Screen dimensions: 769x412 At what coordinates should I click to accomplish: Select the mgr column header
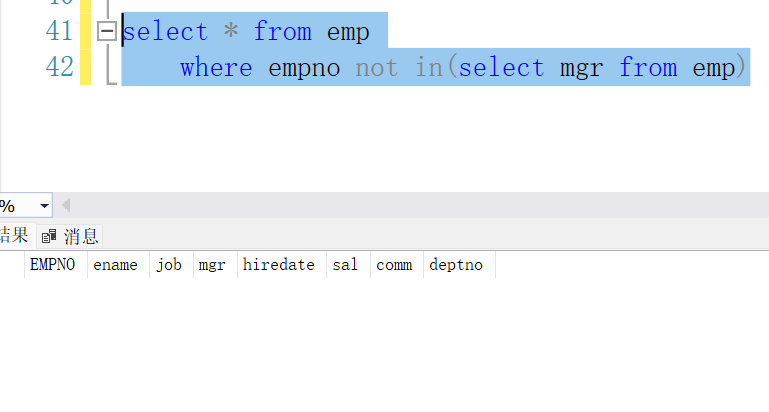[x=215, y=265]
